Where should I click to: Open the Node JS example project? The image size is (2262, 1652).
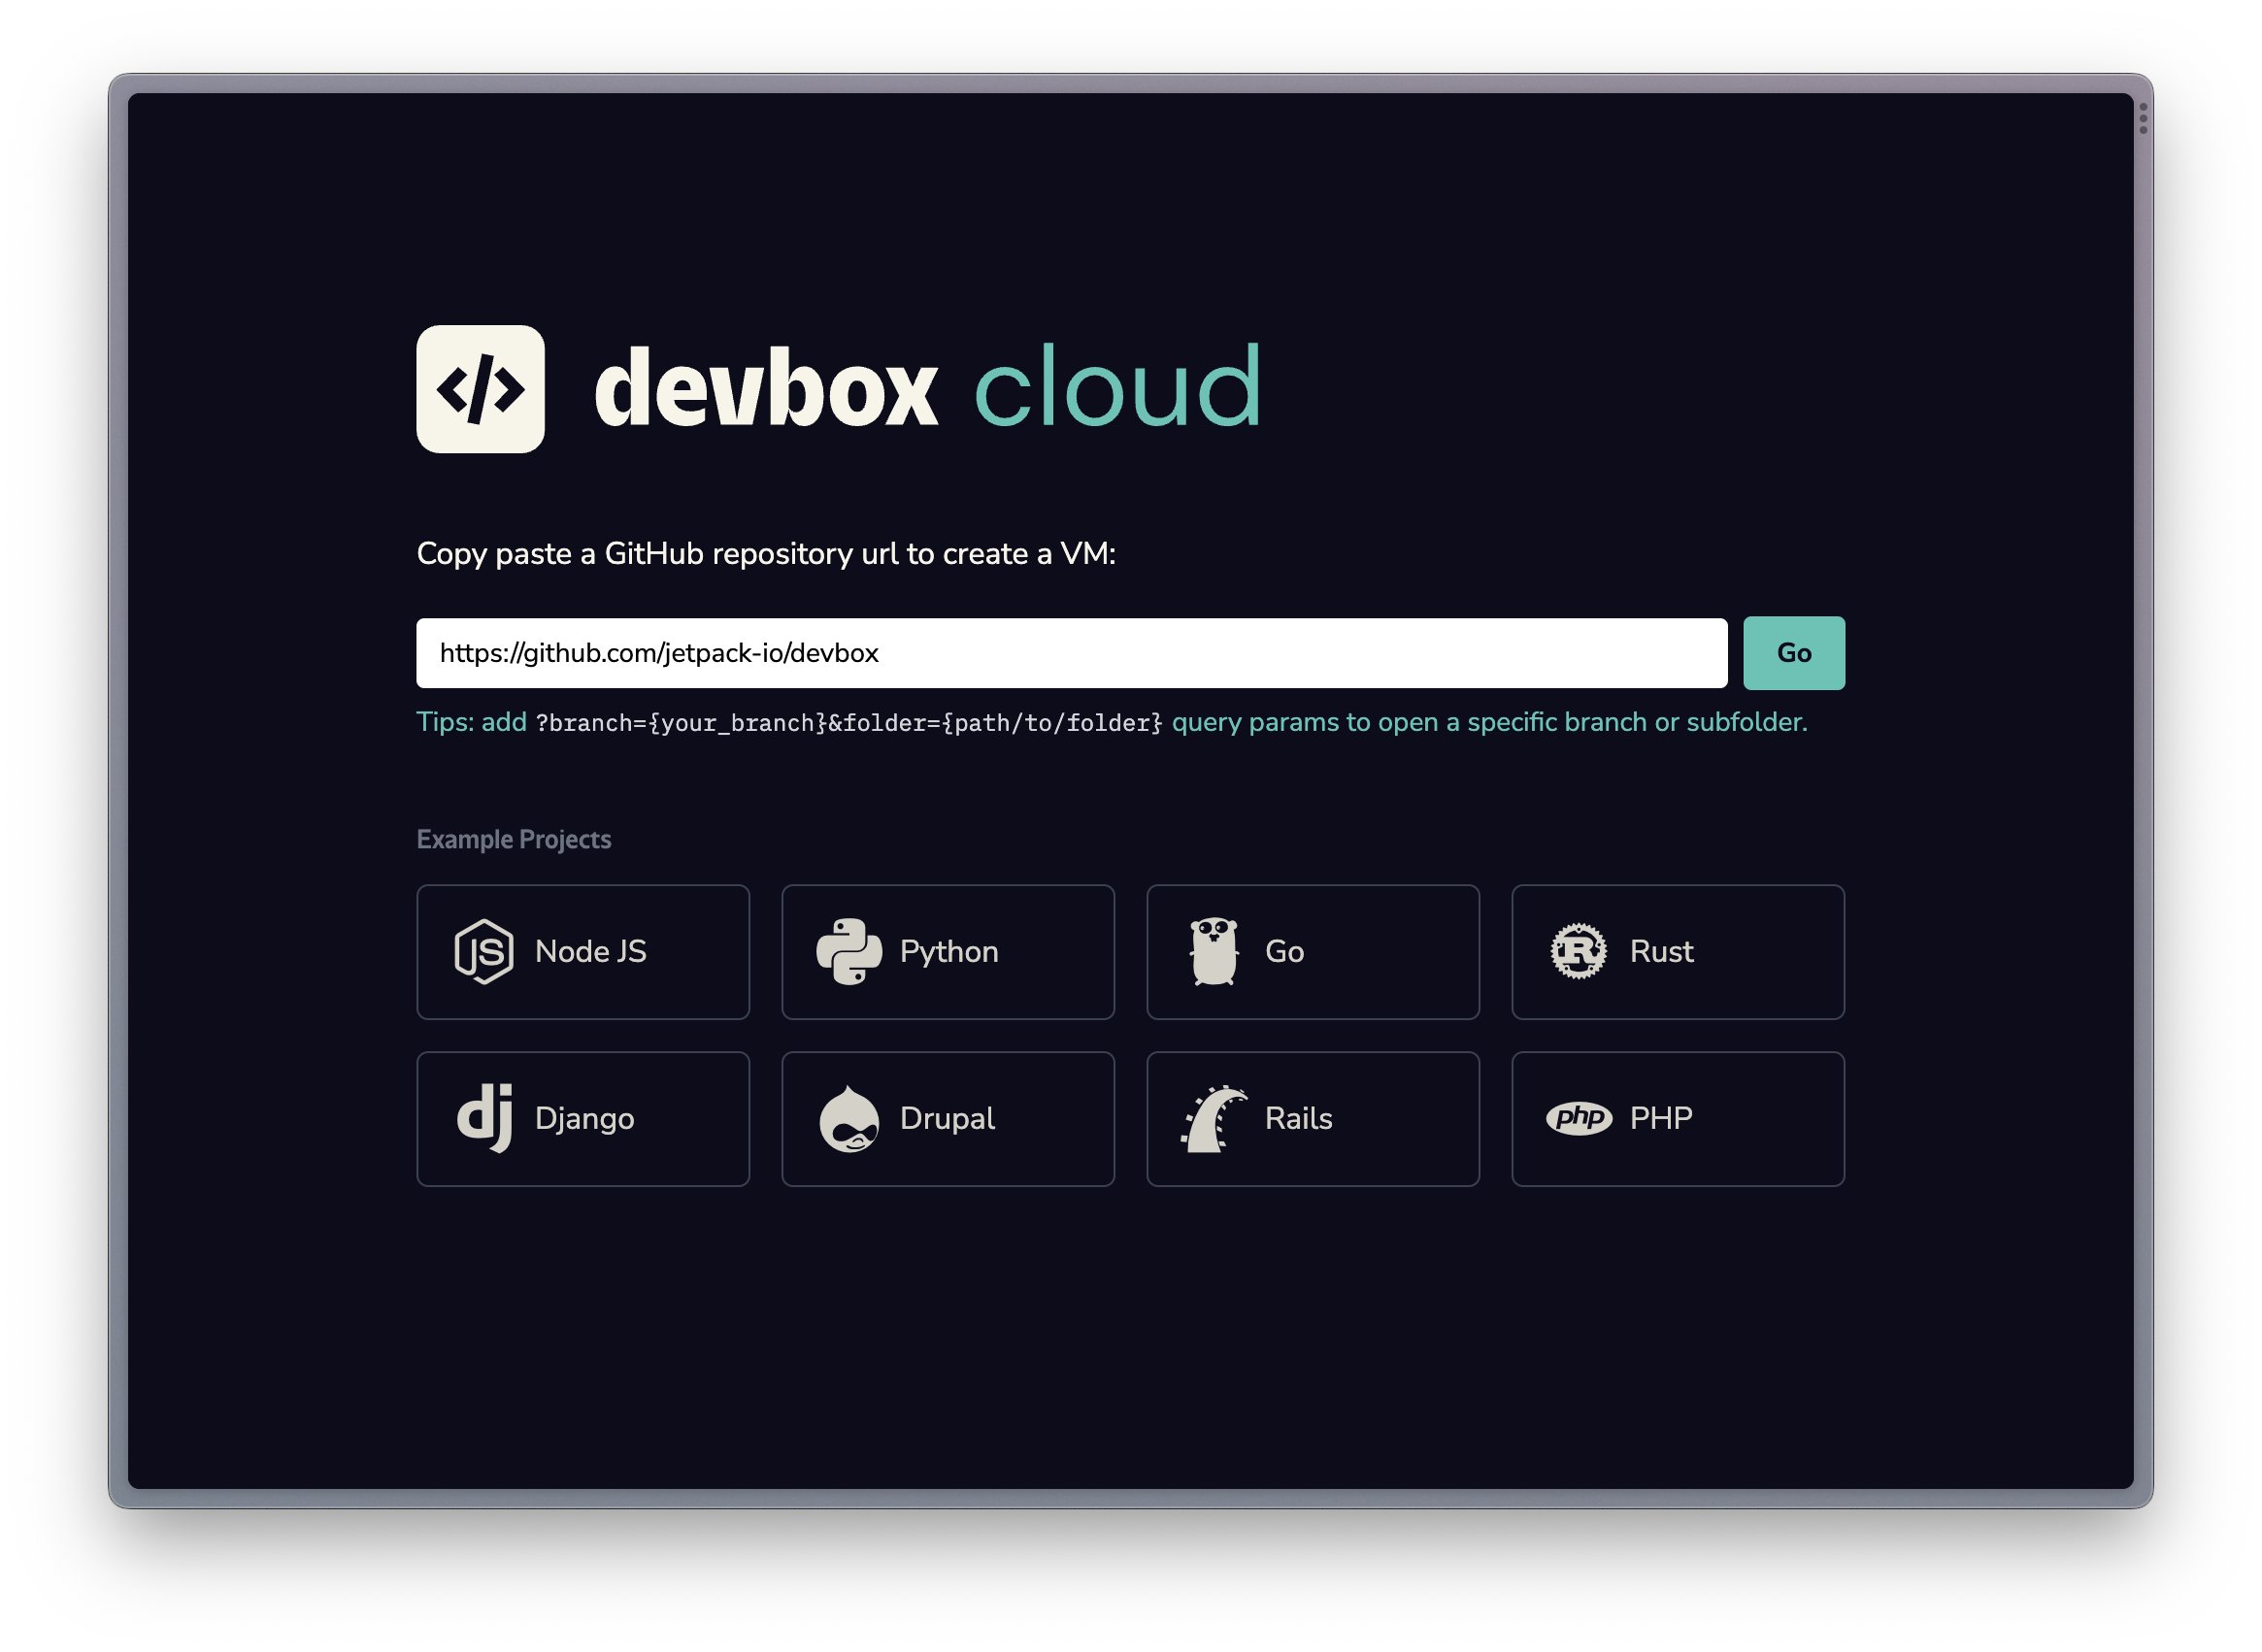click(x=583, y=952)
